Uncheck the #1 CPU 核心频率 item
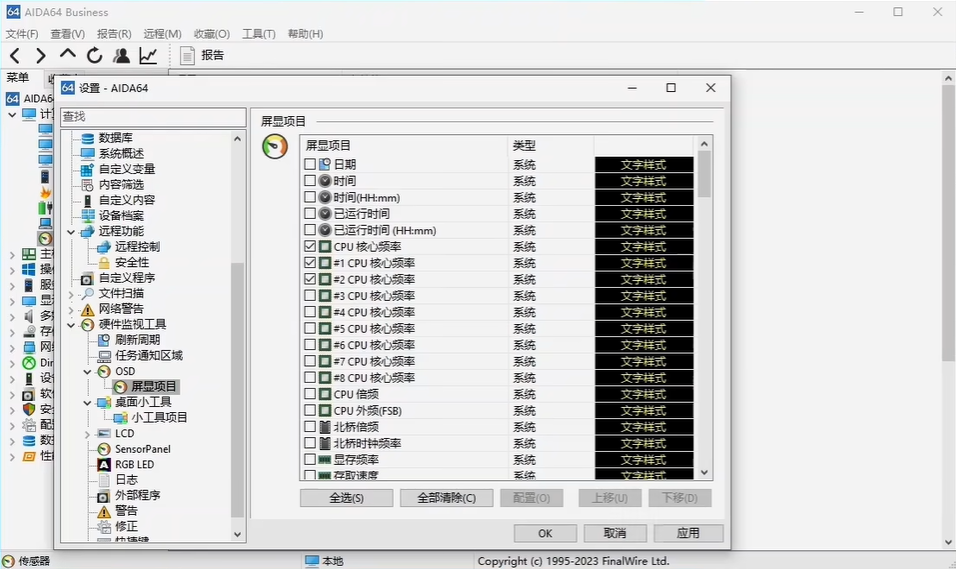Image resolution: width=956 pixels, height=569 pixels. 310,263
